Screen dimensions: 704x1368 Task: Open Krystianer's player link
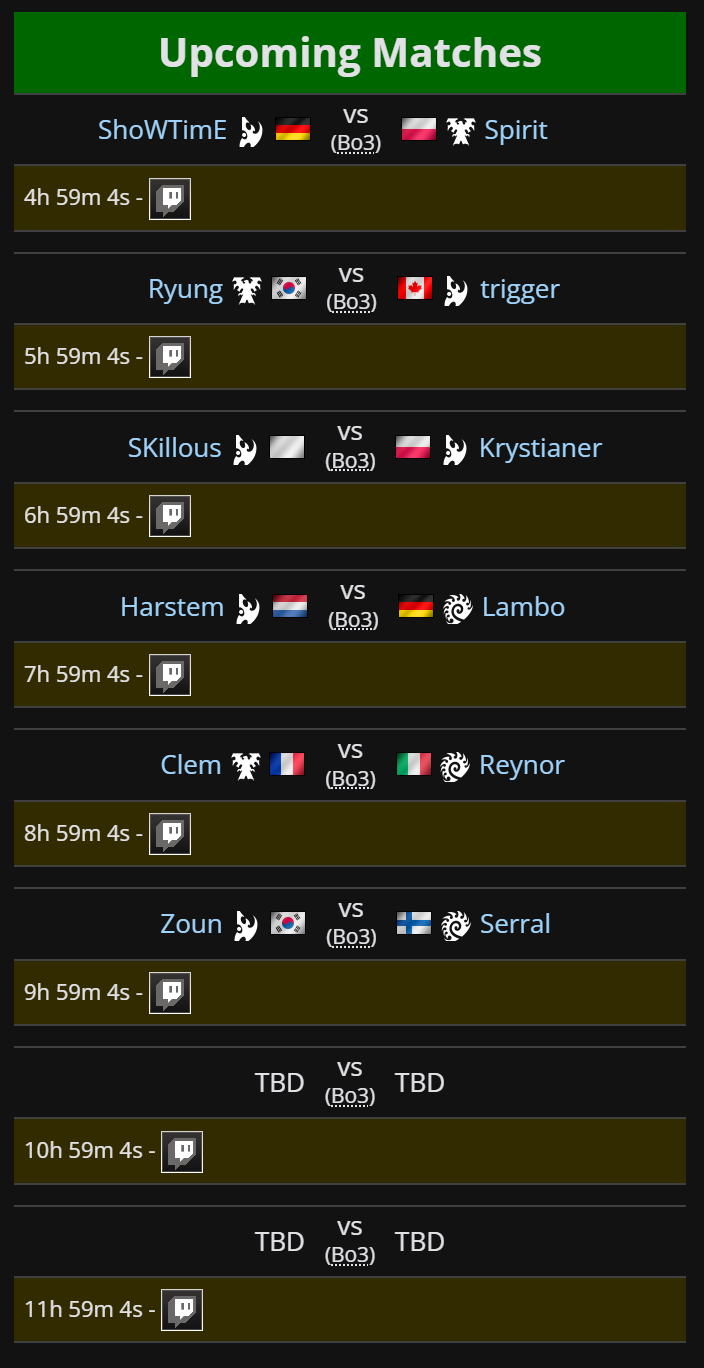click(x=540, y=448)
